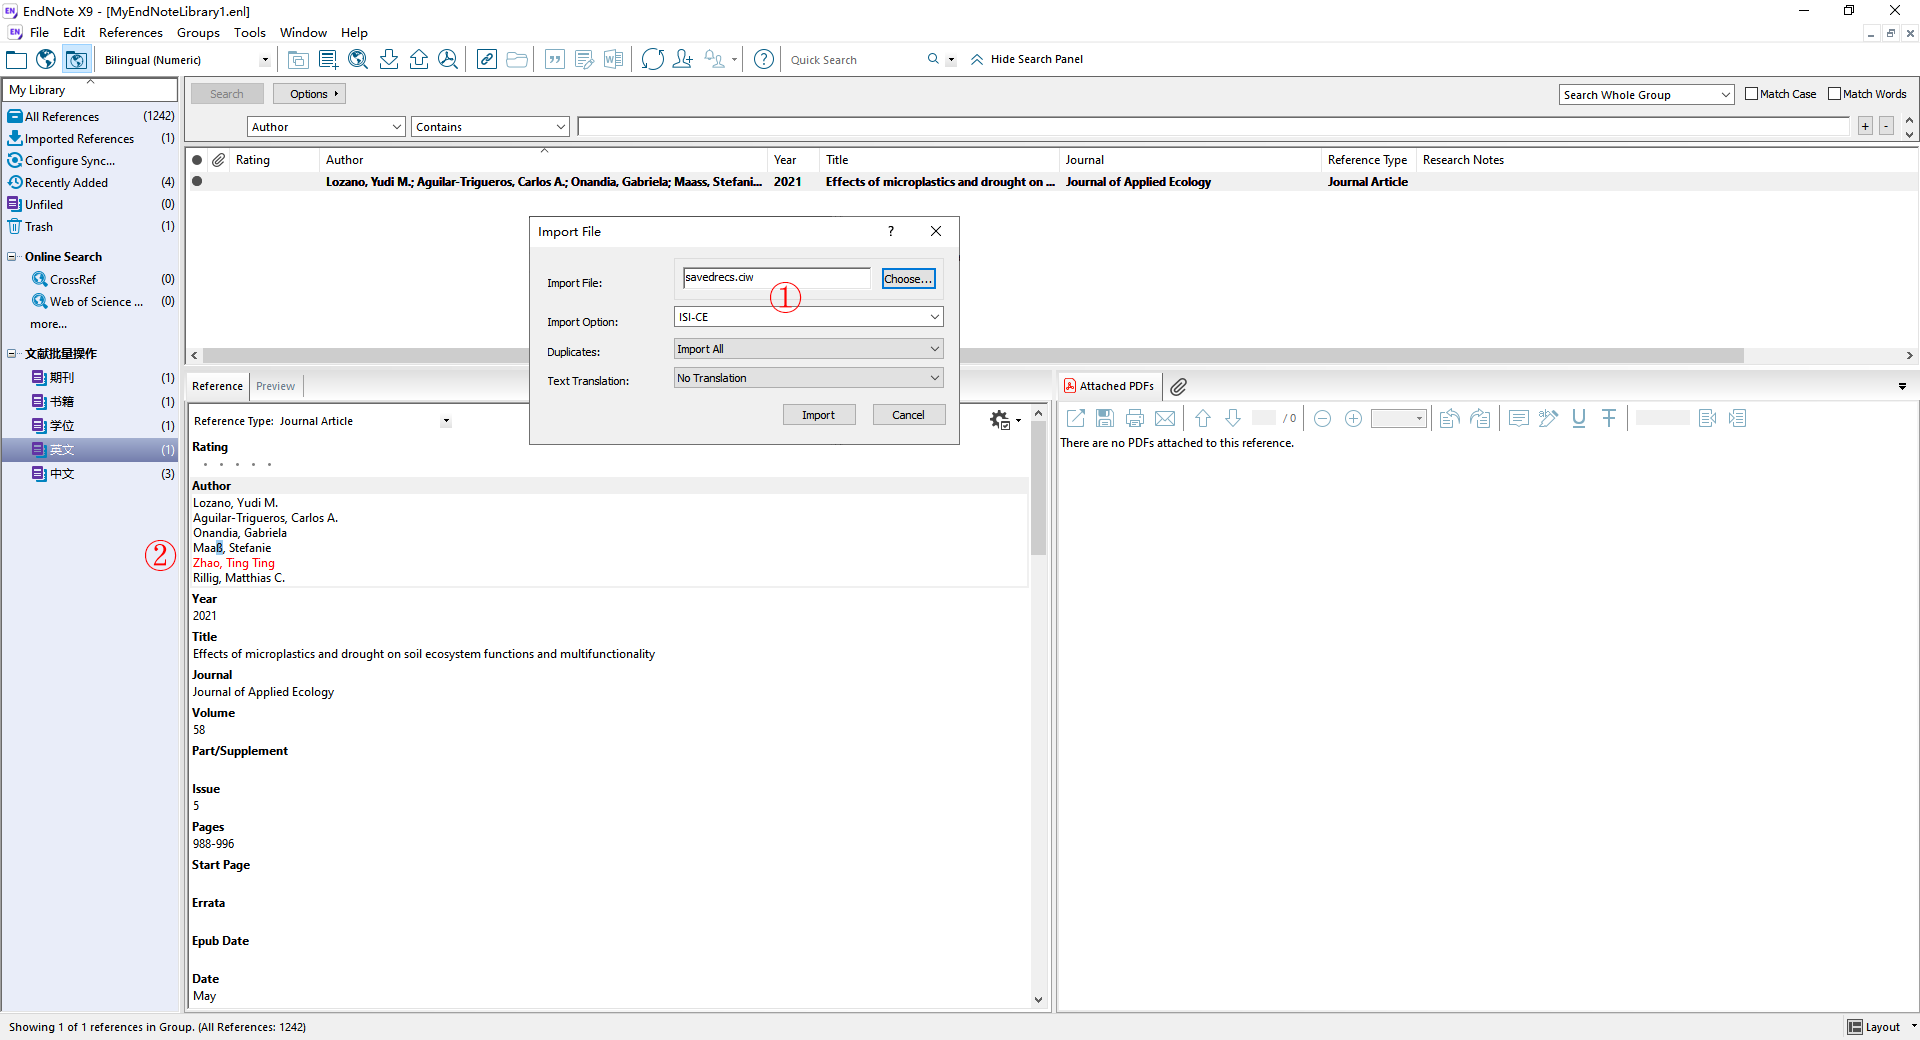
Task: Click the Import down-arrow icon in toolbar
Action: coord(389,59)
